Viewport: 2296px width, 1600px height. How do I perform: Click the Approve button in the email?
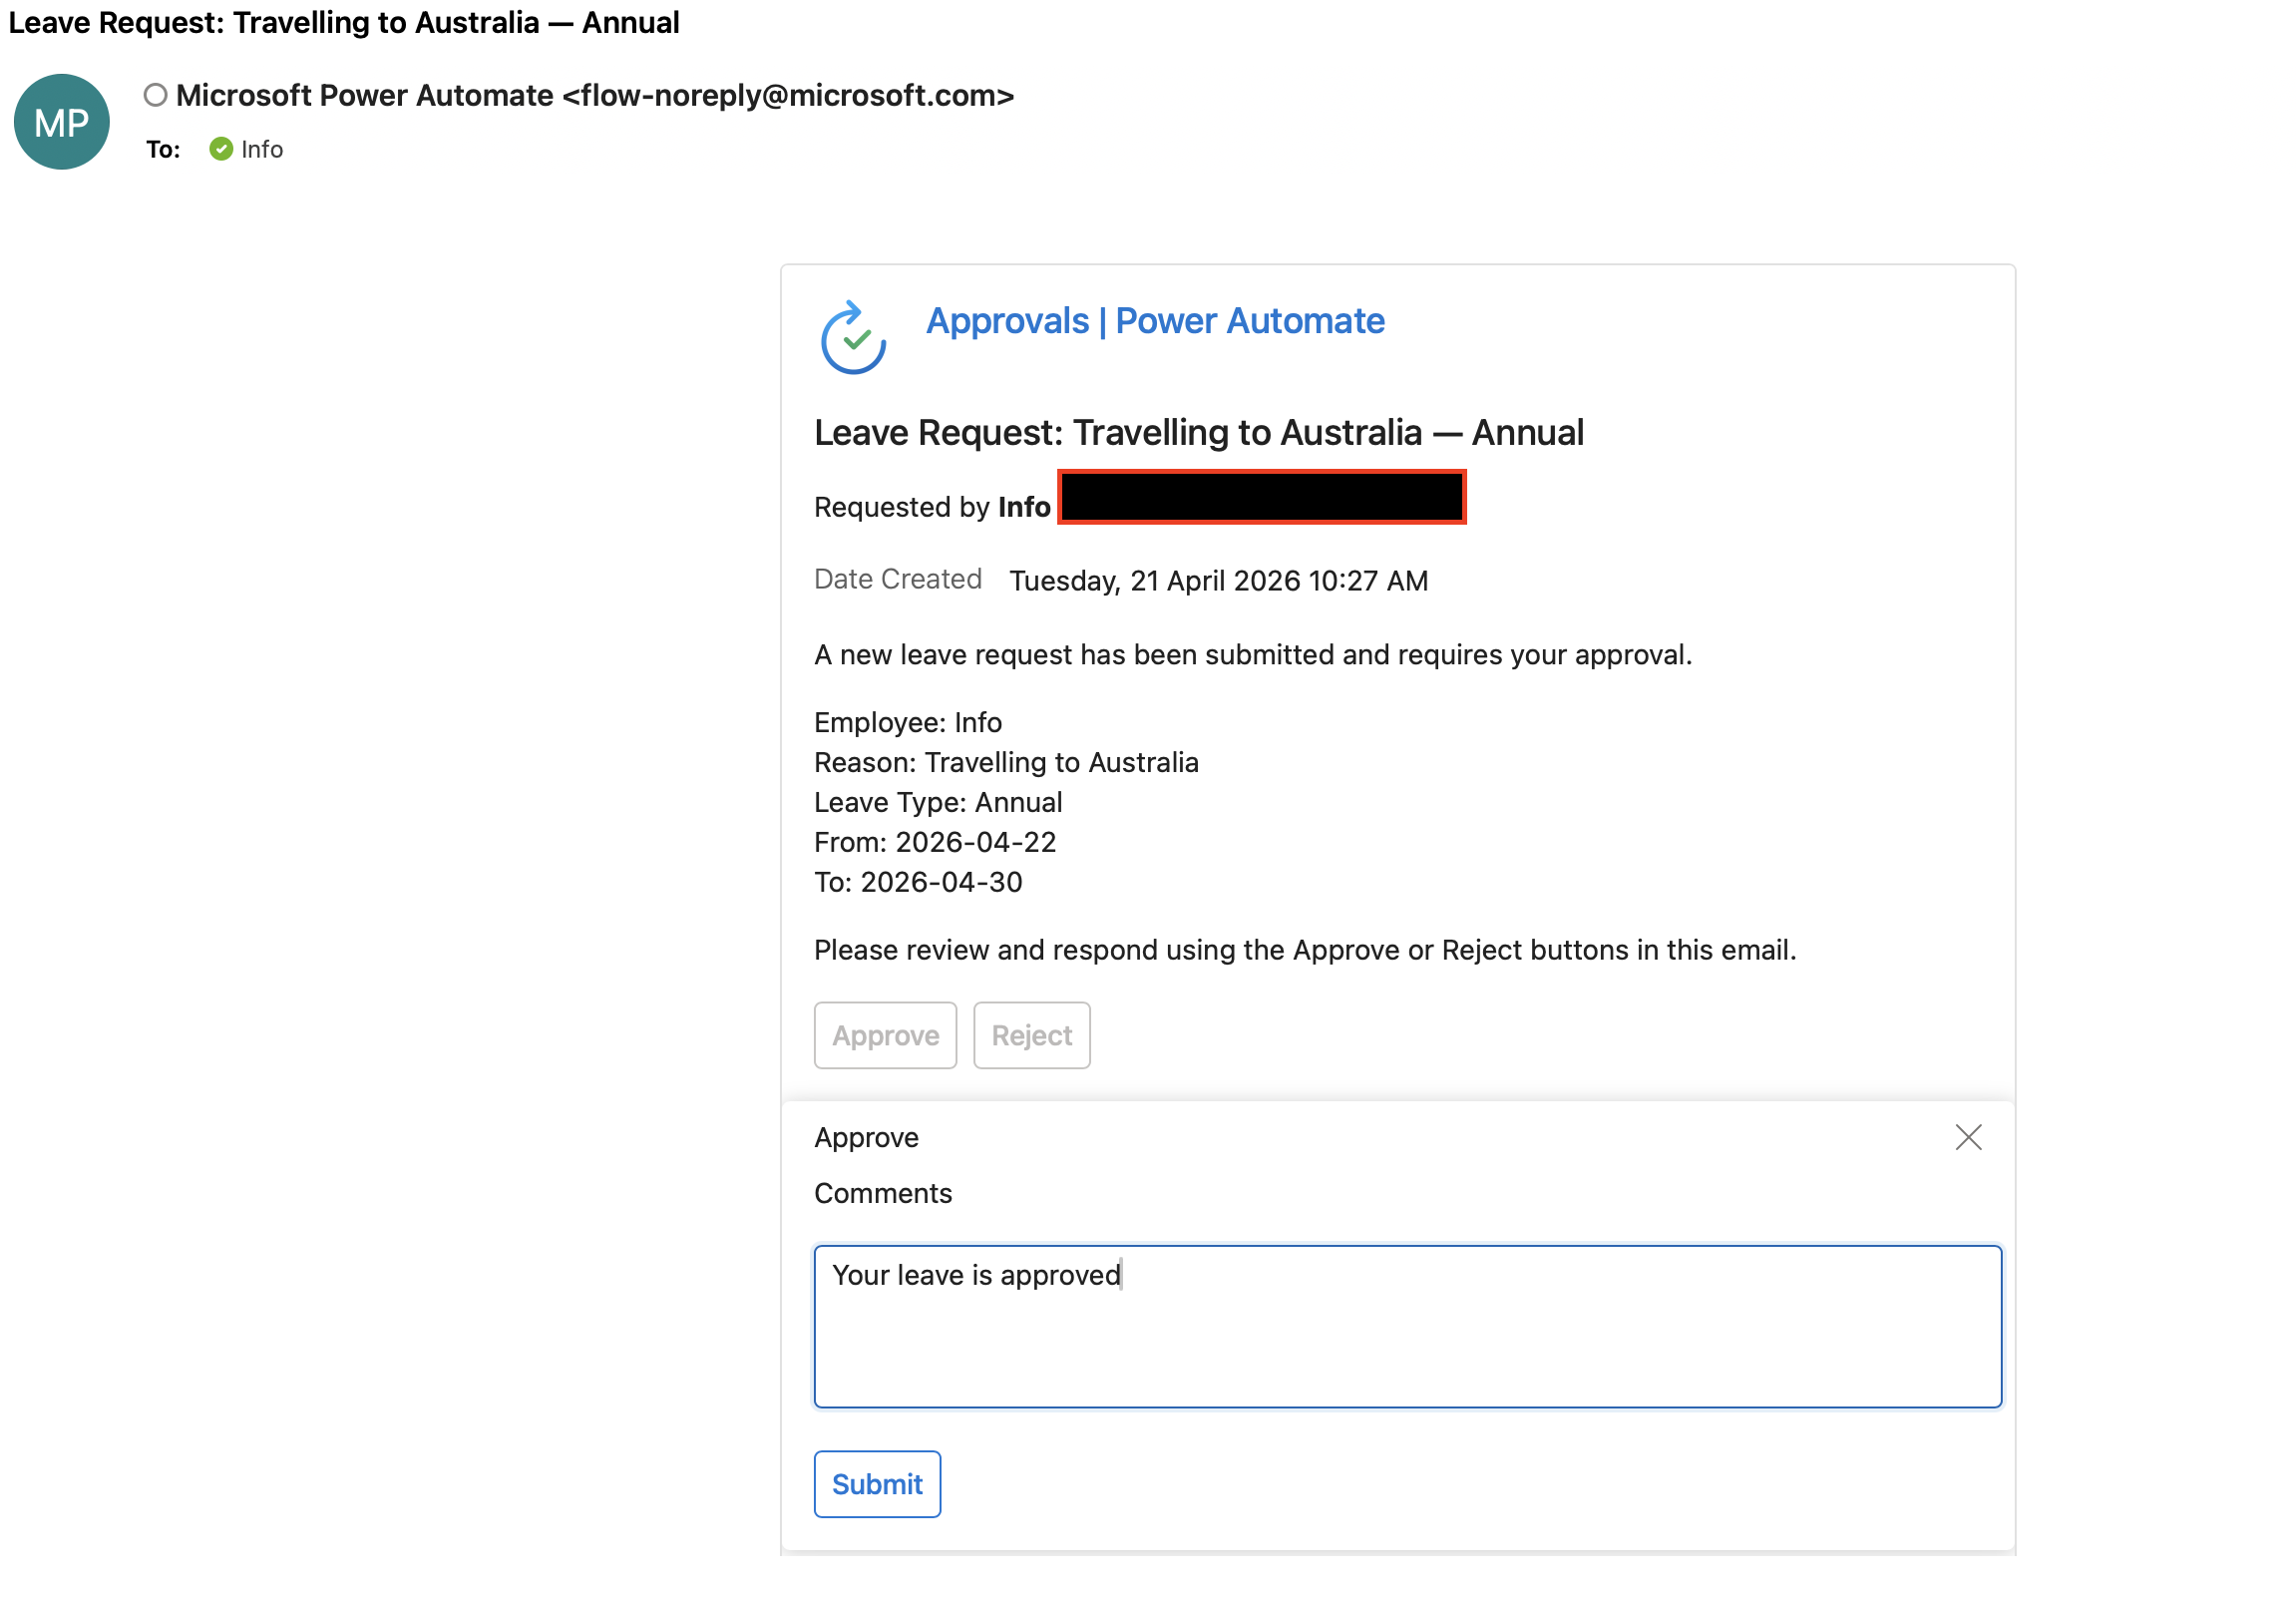point(884,1035)
